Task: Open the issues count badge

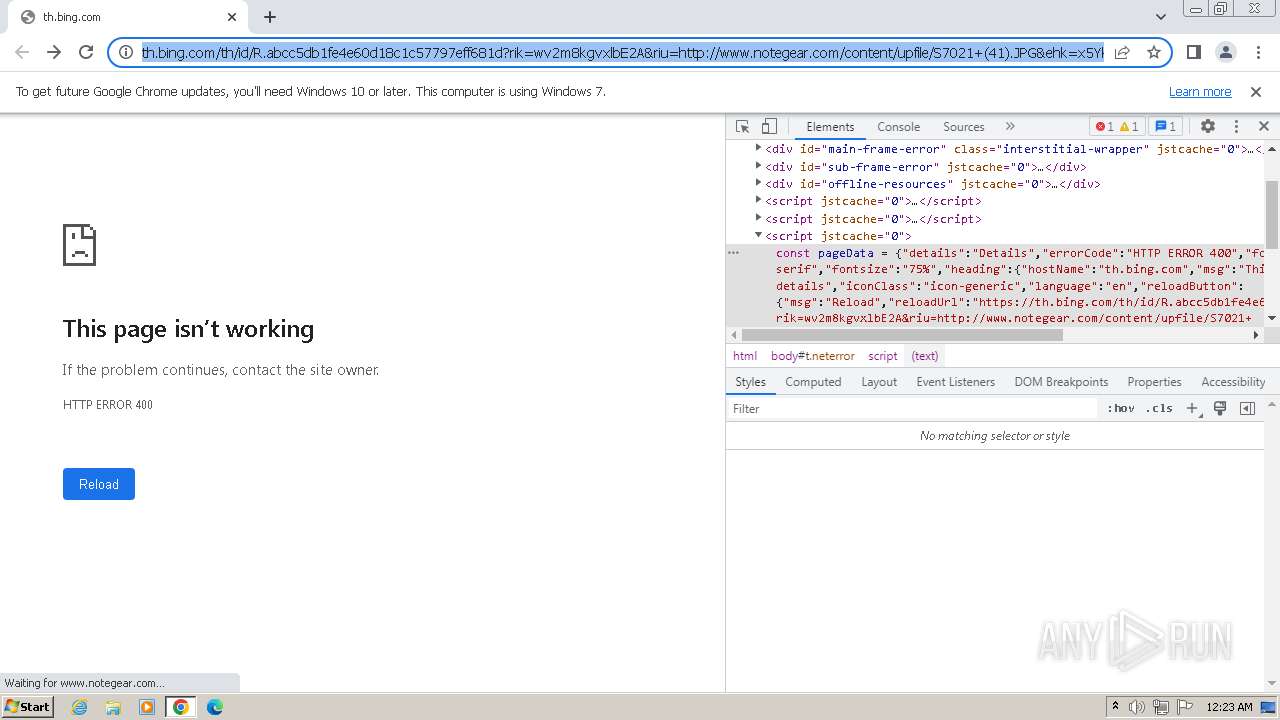Action: click(1165, 127)
